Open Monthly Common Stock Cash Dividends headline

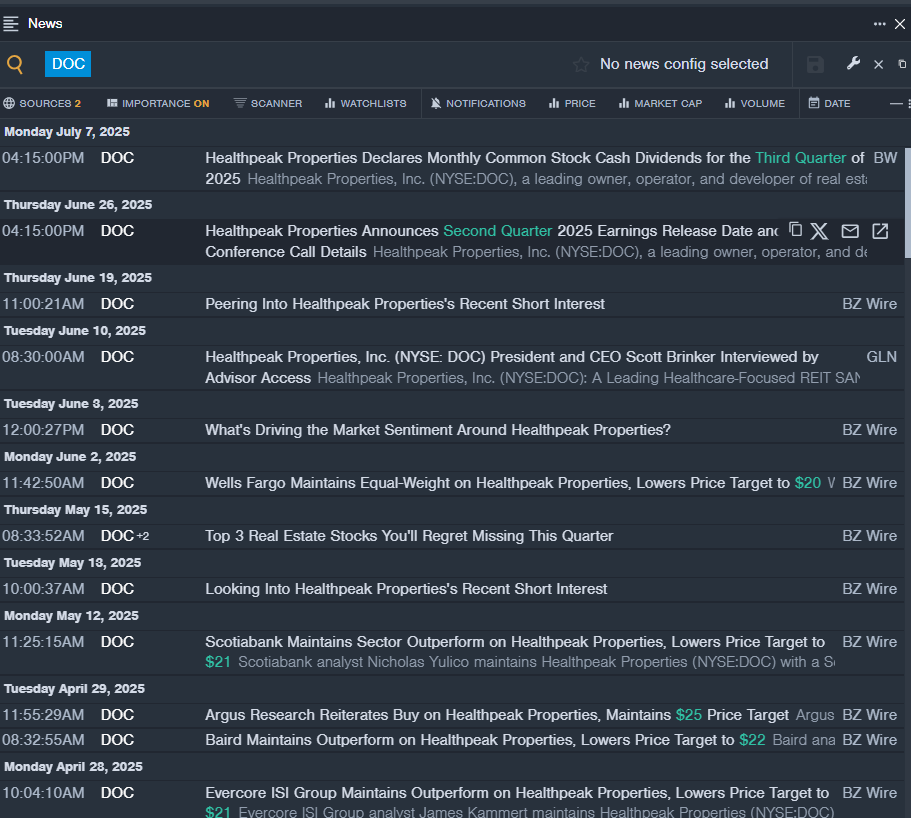coord(535,168)
